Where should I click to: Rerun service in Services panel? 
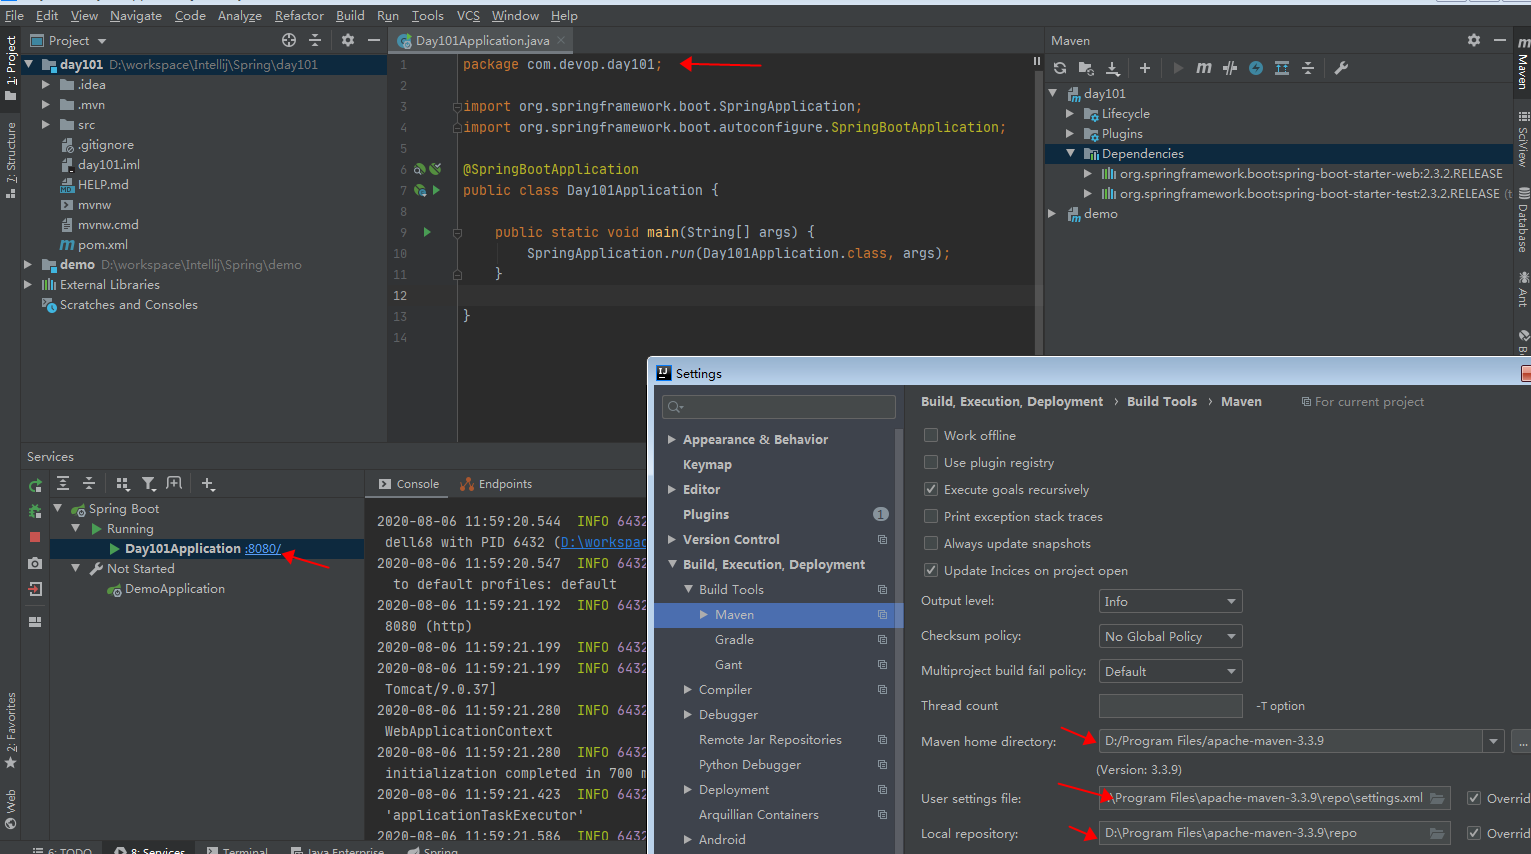coord(35,485)
